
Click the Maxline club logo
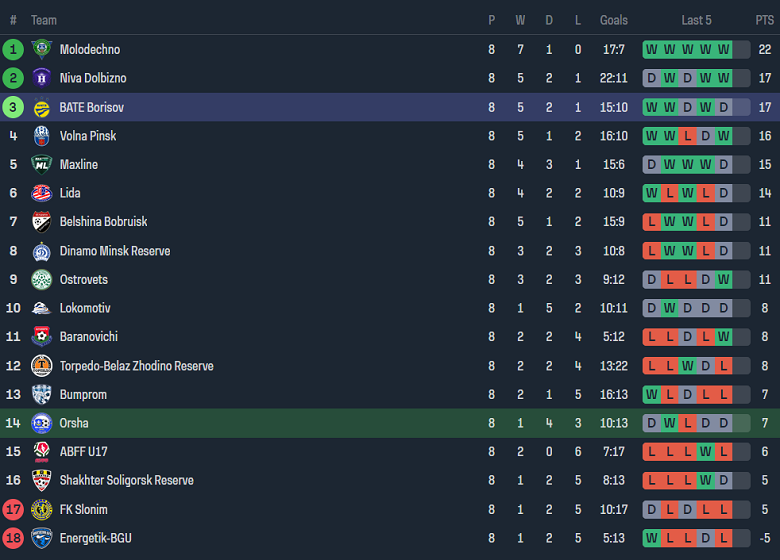coord(41,164)
